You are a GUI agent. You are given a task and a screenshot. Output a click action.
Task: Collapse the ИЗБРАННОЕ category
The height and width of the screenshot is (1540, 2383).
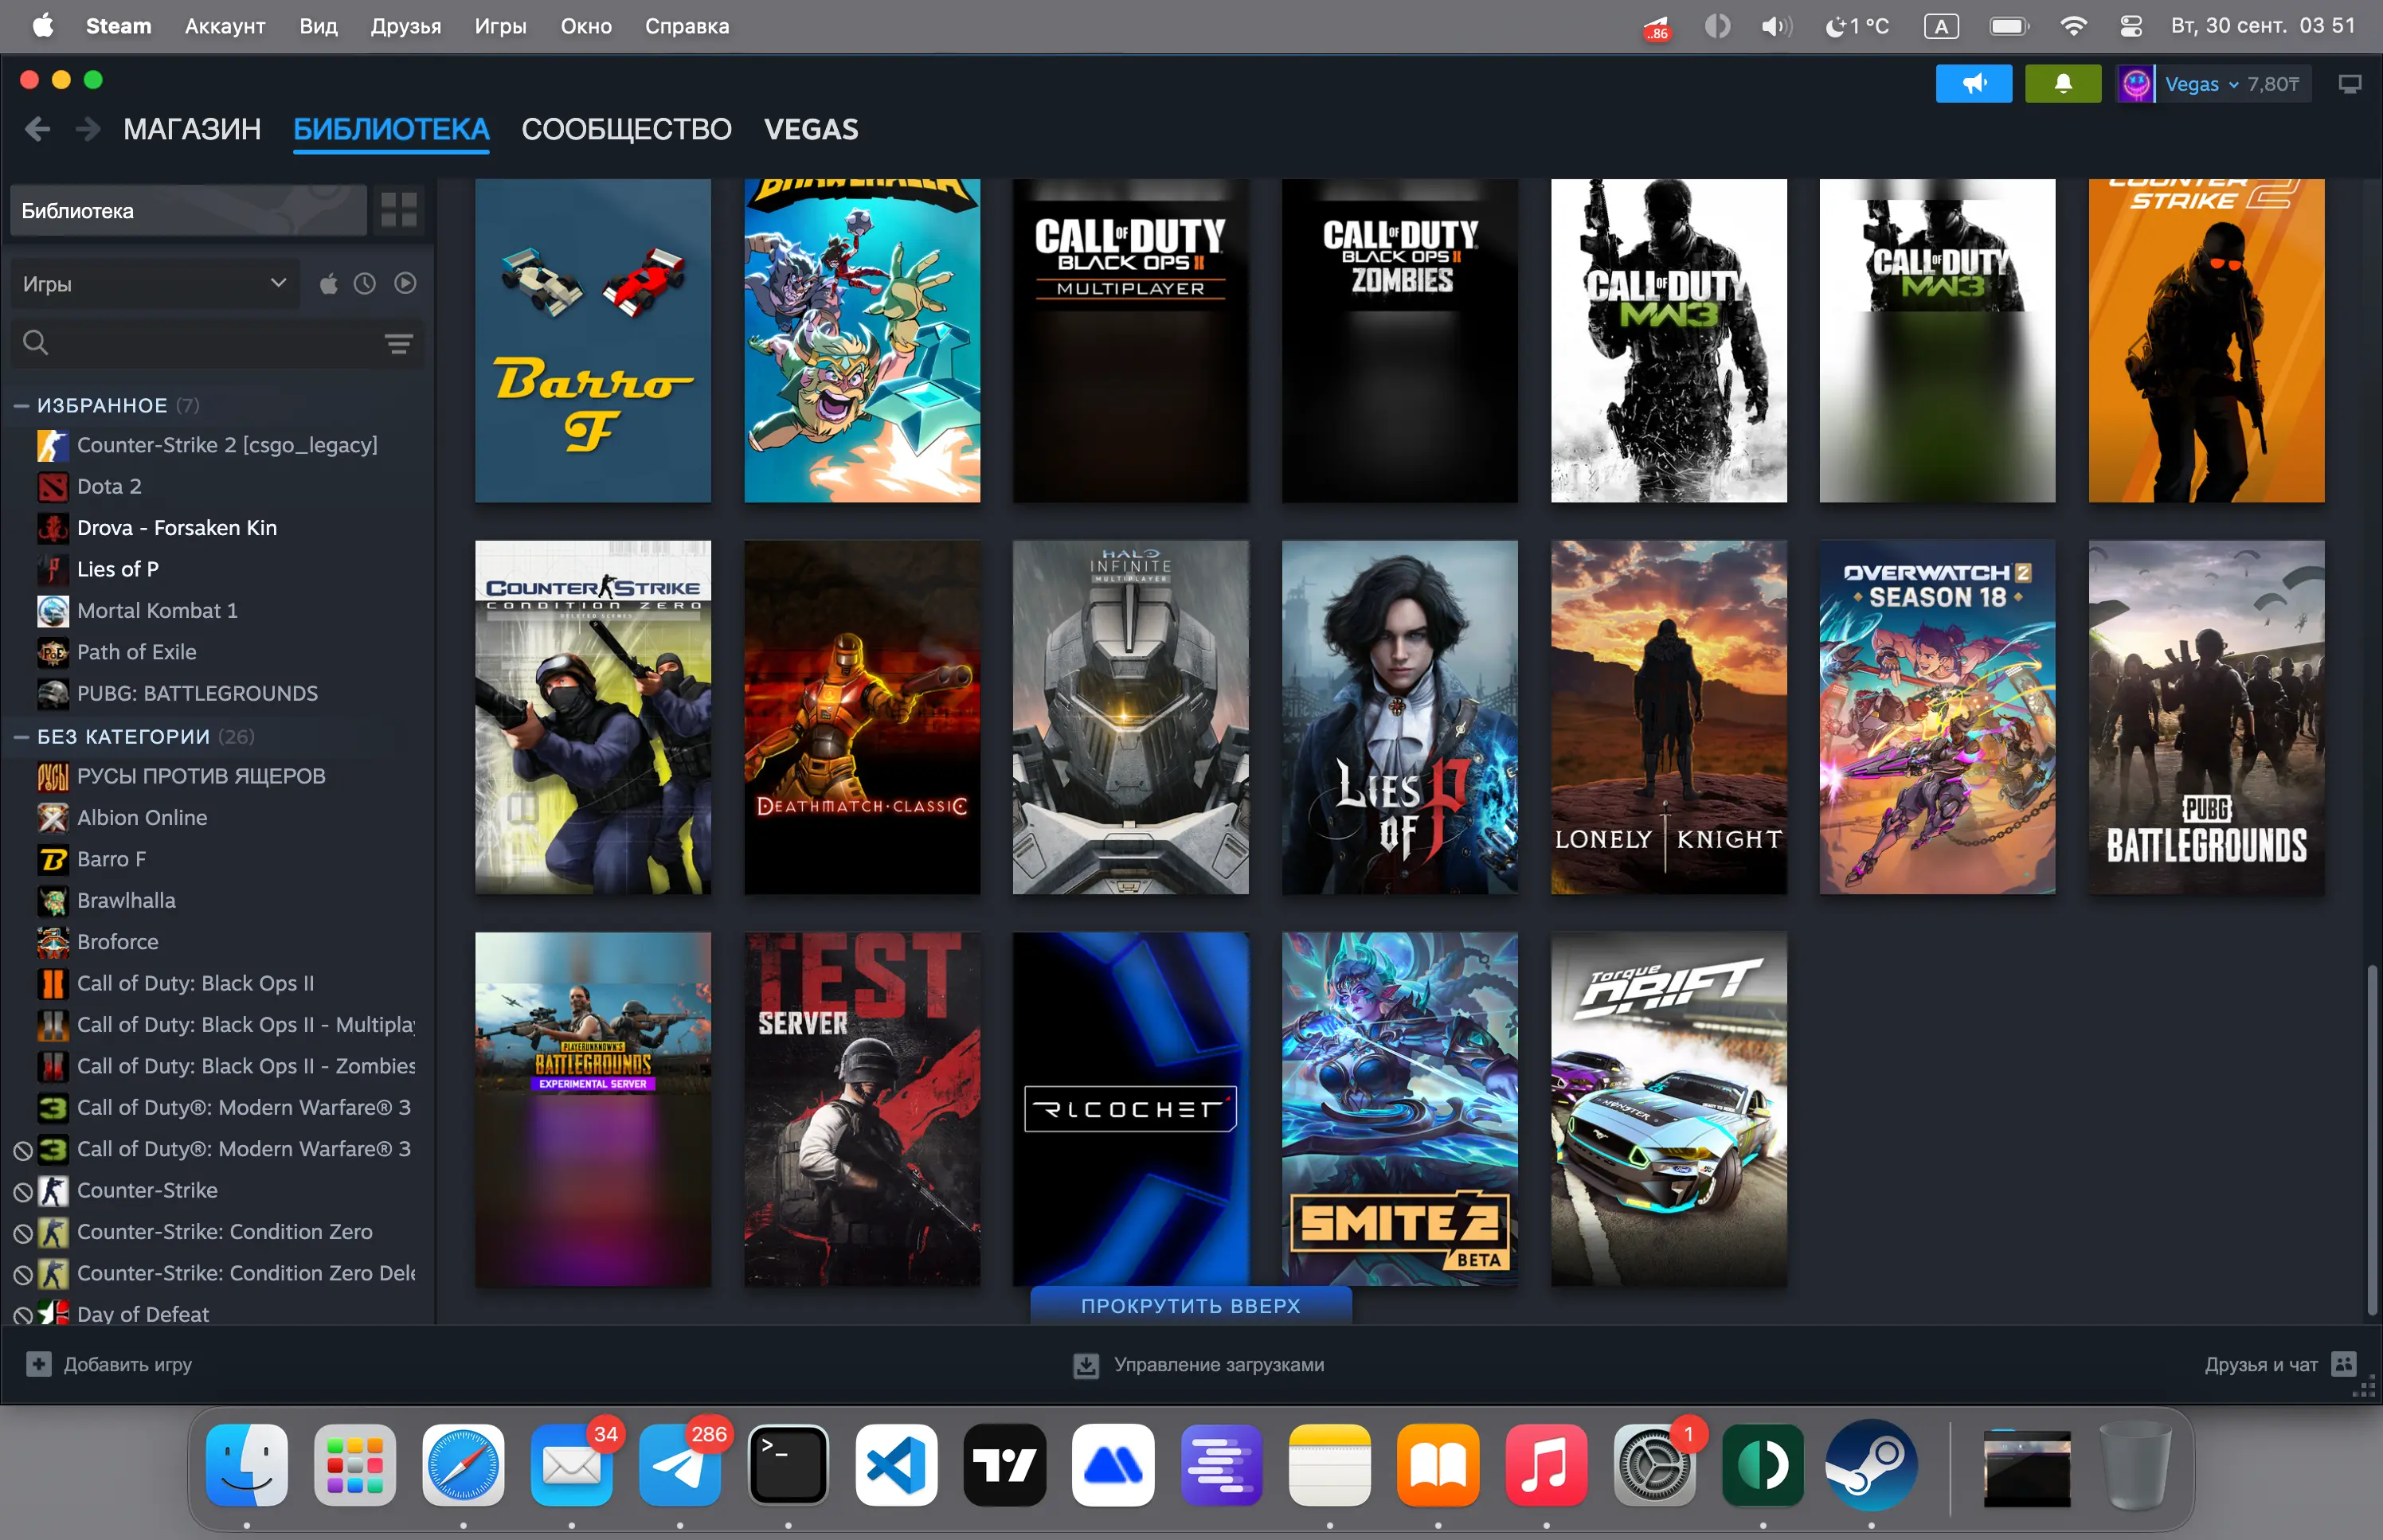(21, 405)
